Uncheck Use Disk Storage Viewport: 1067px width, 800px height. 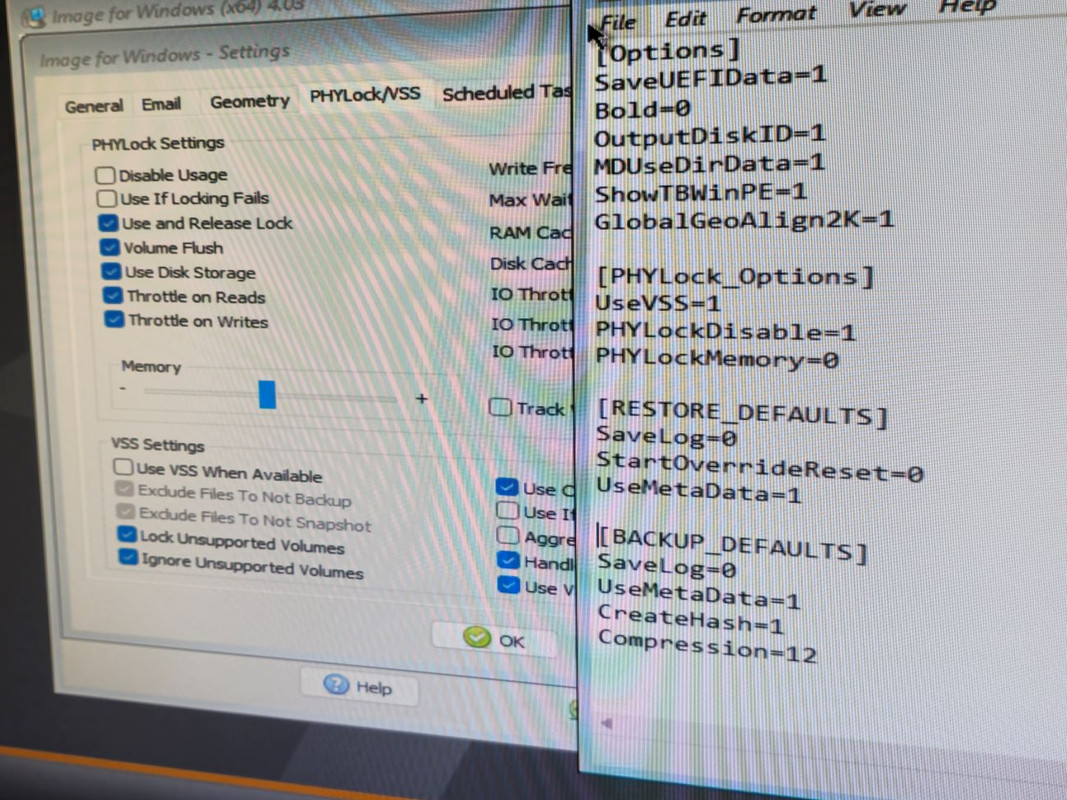(111, 271)
